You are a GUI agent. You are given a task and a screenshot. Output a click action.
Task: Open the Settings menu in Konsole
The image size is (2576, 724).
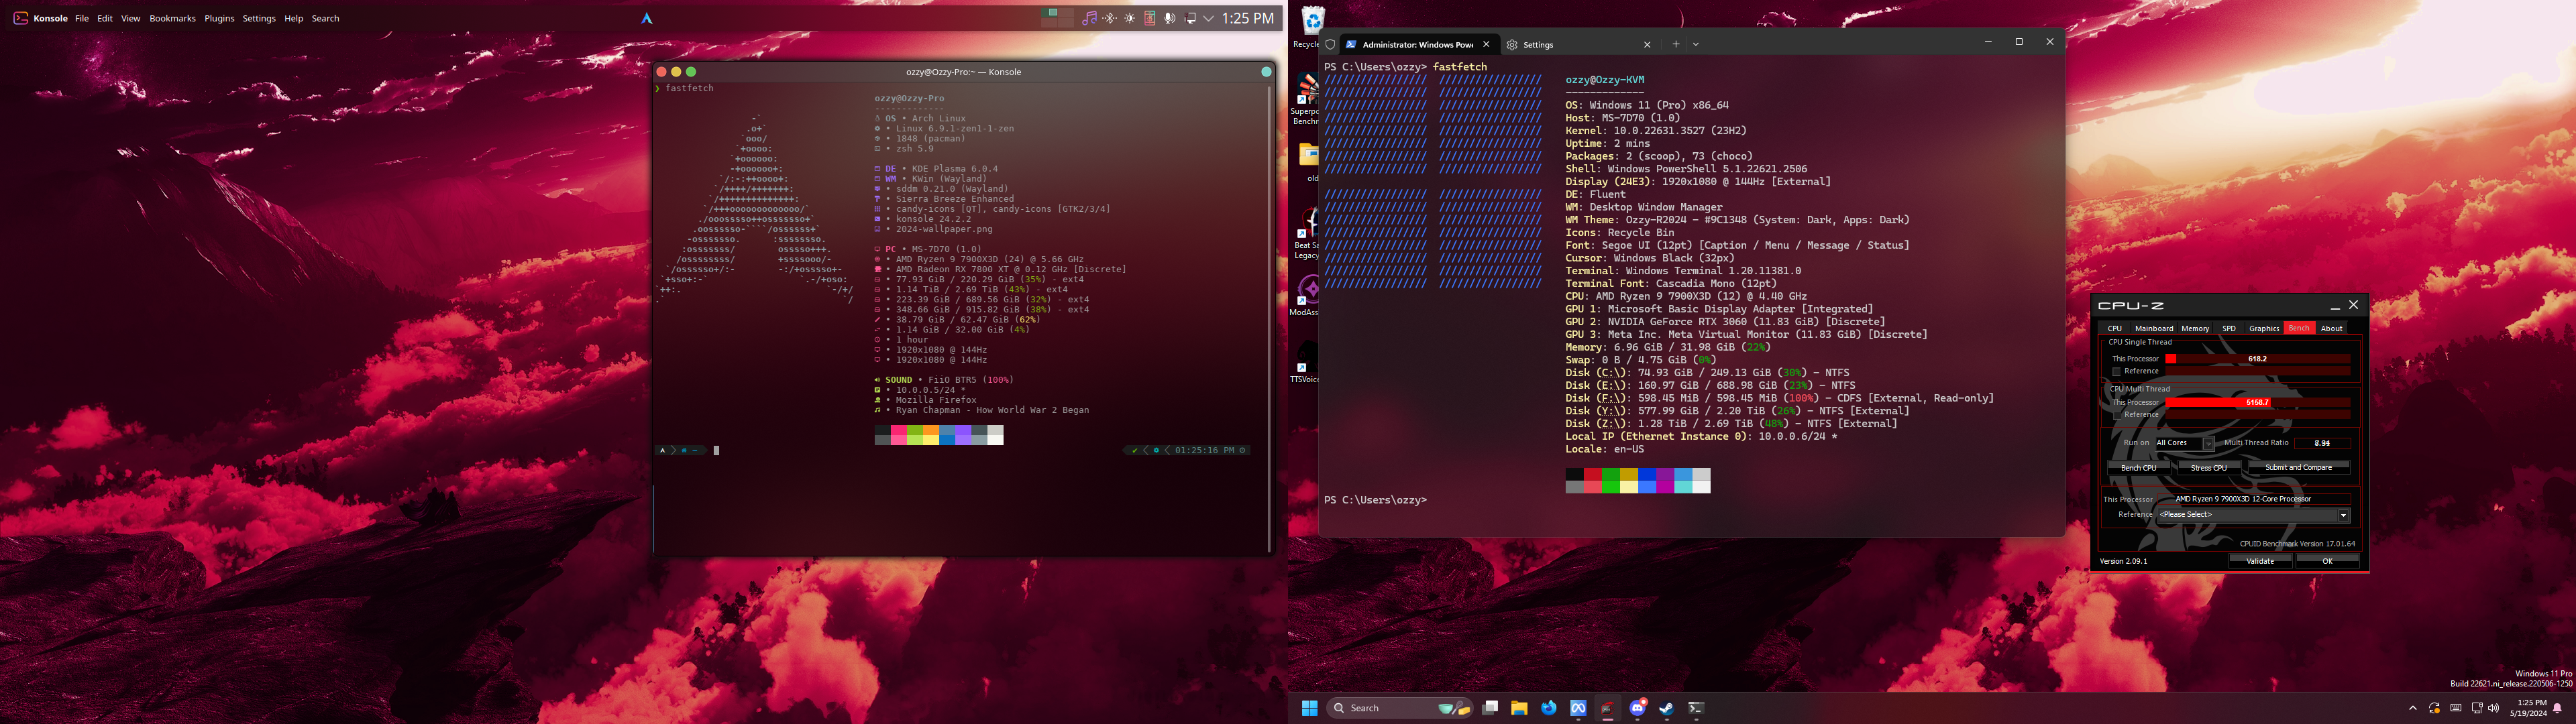259,18
